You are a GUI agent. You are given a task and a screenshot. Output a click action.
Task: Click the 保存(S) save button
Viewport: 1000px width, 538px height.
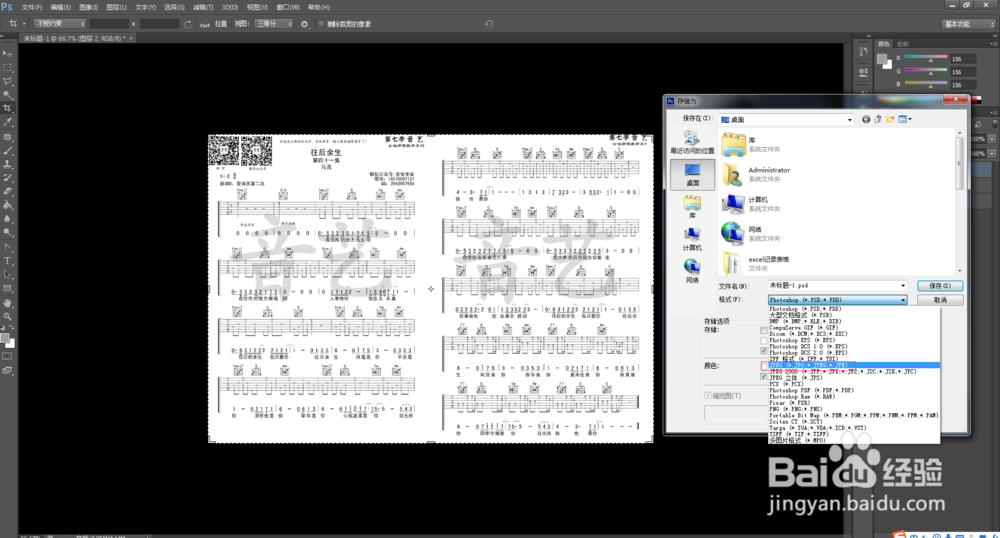pyautogui.click(x=940, y=286)
